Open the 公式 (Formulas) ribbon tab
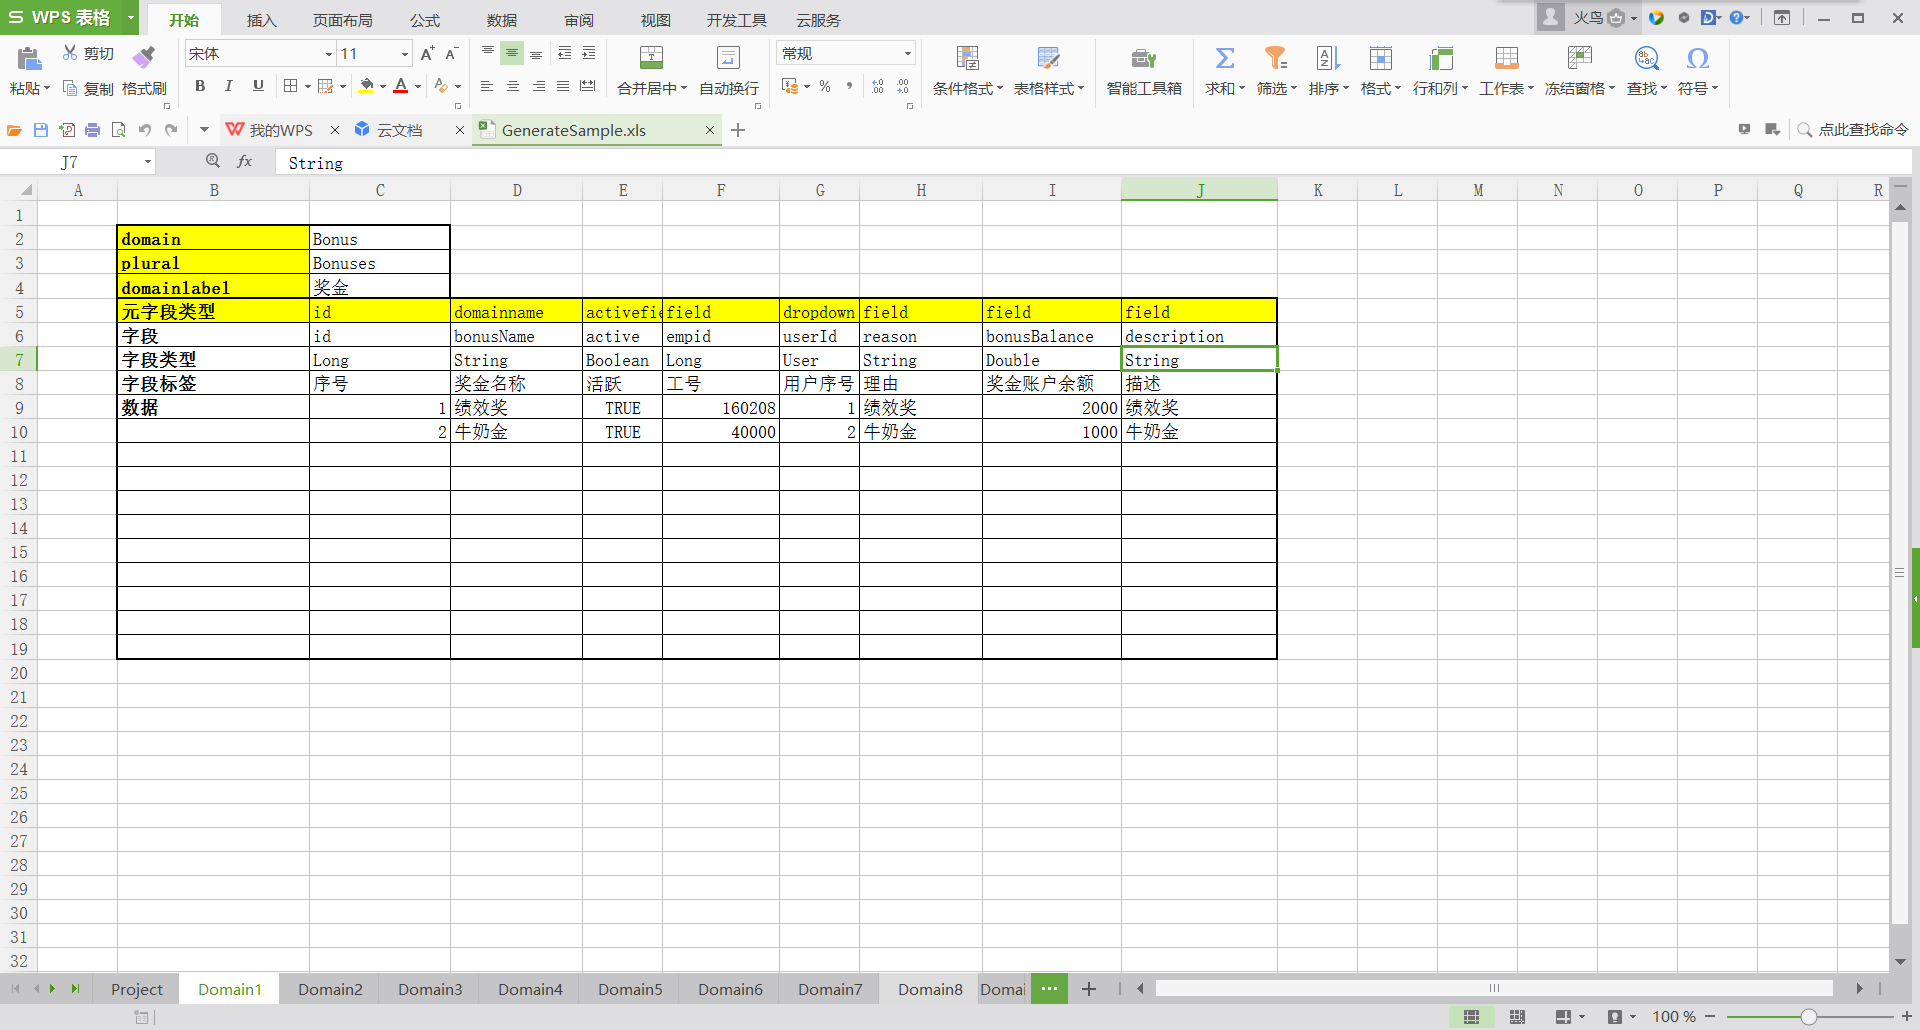The image size is (1920, 1030). click(425, 20)
